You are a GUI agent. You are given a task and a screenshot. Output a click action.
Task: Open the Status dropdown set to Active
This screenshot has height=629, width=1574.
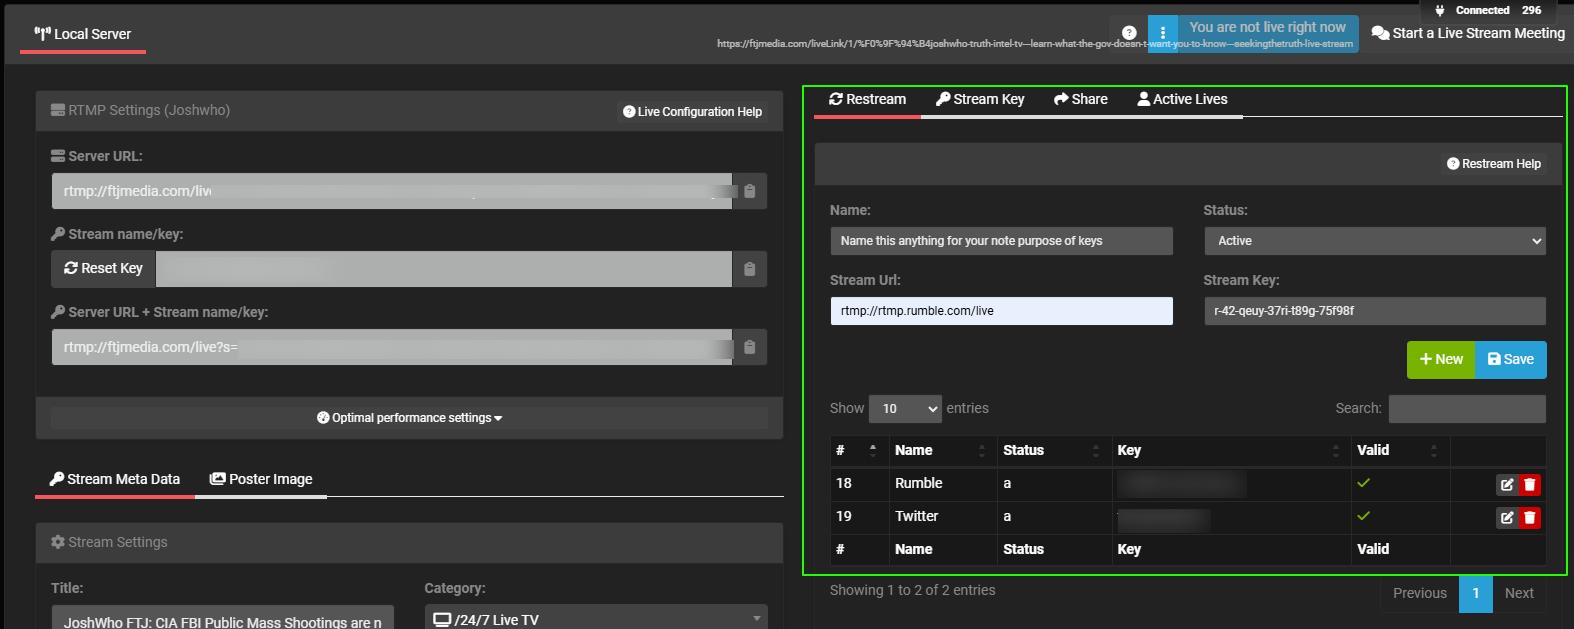click(1374, 241)
